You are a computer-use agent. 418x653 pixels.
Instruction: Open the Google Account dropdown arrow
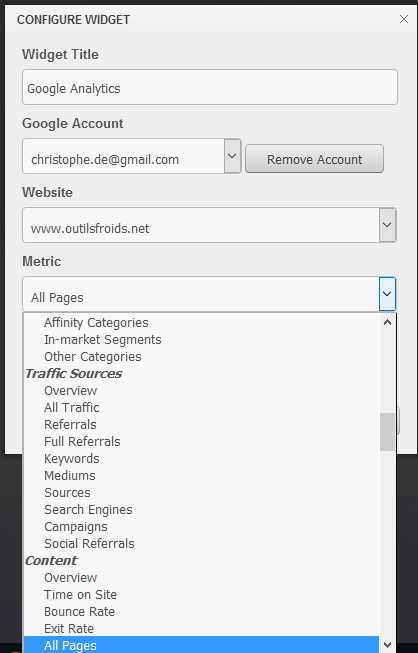(232, 156)
